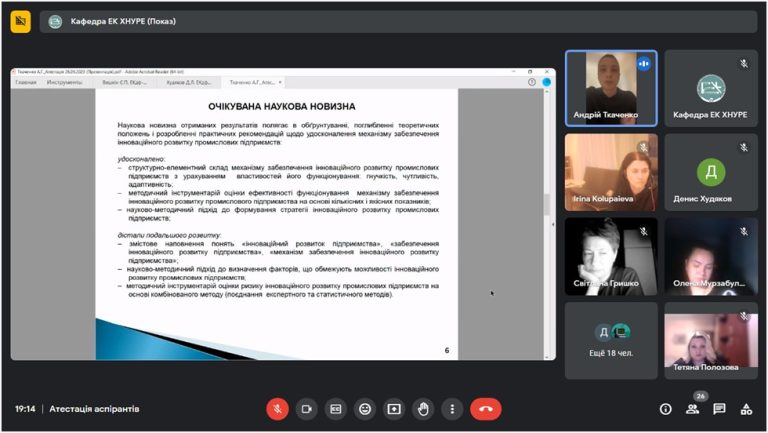The height and width of the screenshot is (433, 768).
Task: Select Світлана Гришко video tile
Action: pyautogui.click(x=611, y=257)
